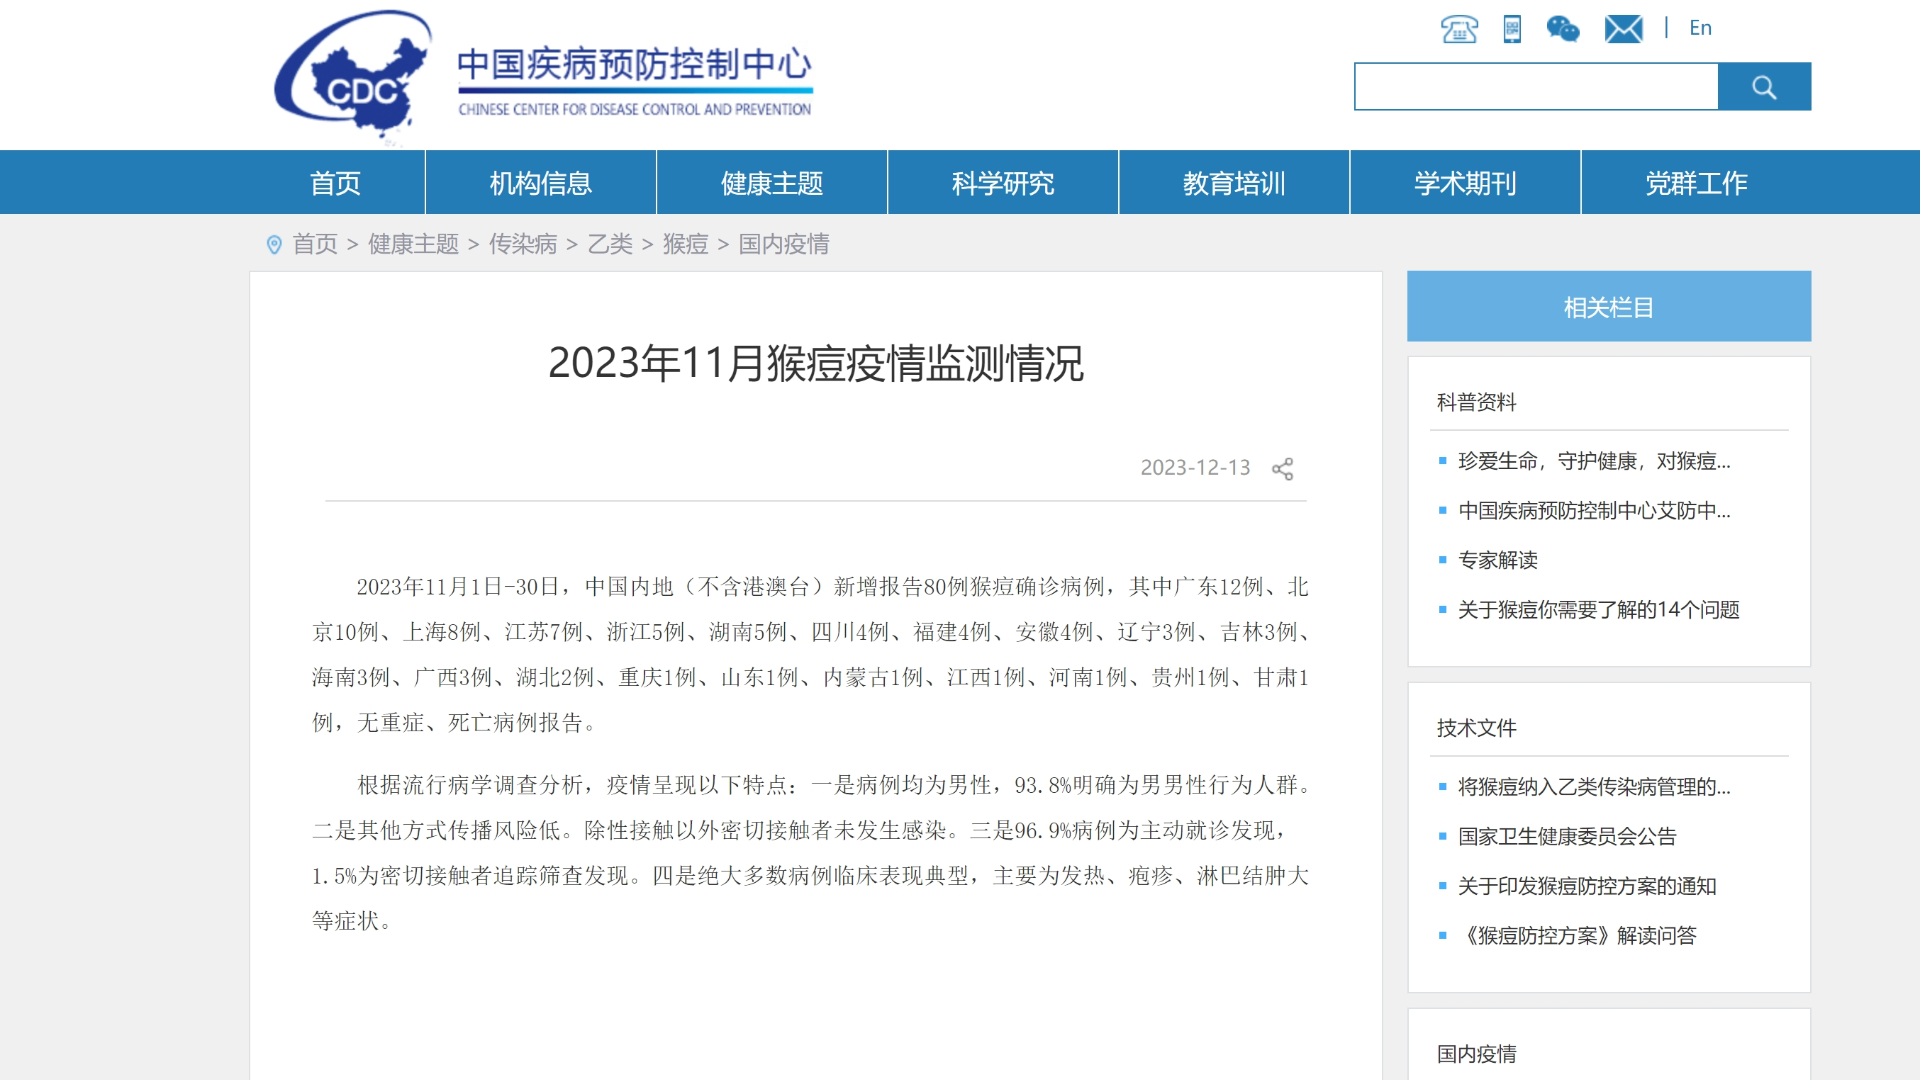Open the 健康主题 navigation menu
1920x1080 pixels.
tap(770, 183)
